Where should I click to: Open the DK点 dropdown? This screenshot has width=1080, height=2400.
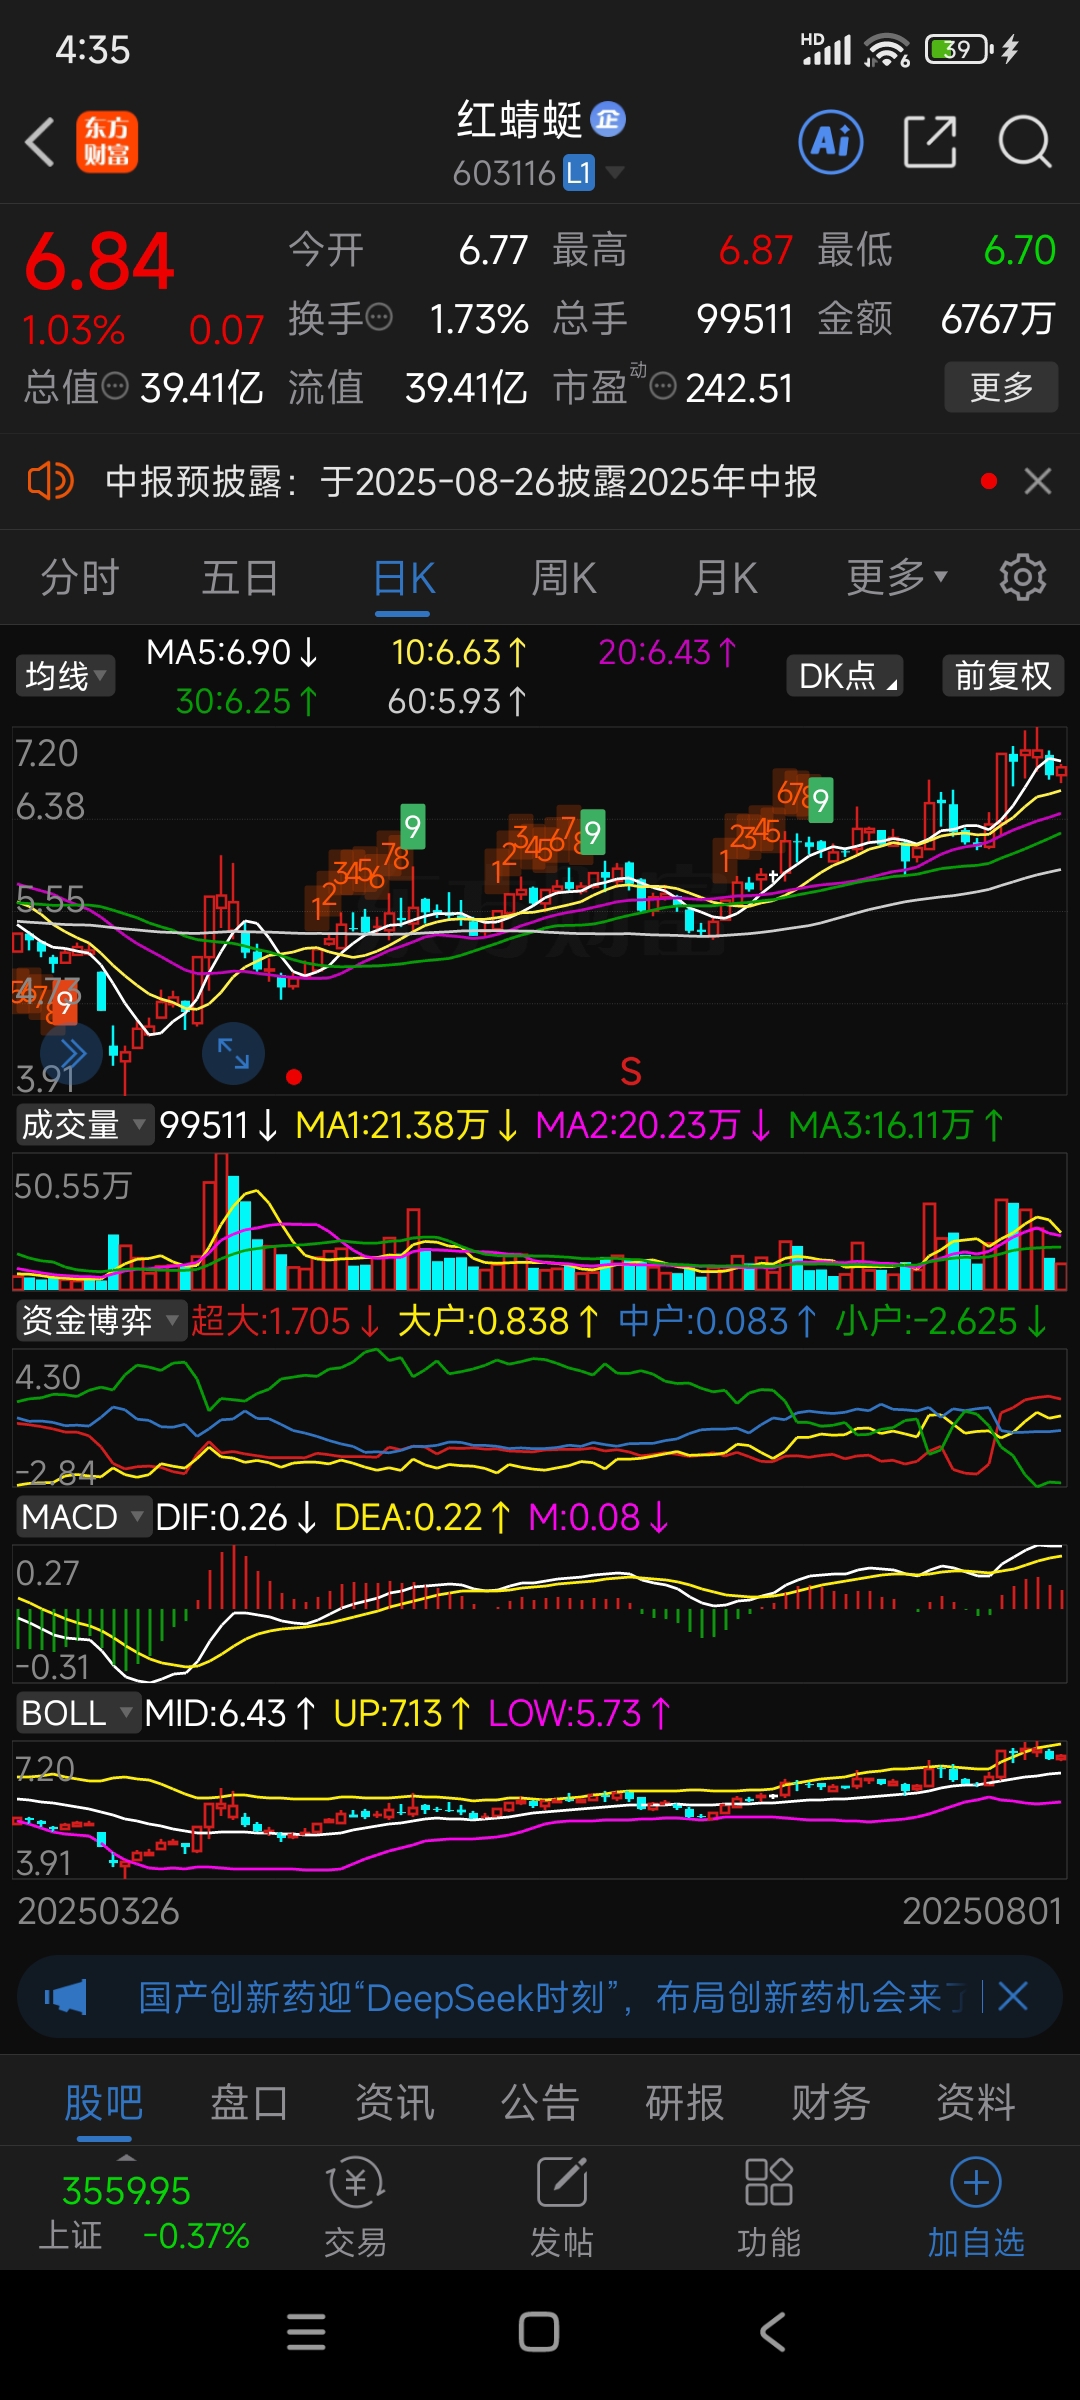pyautogui.click(x=845, y=676)
